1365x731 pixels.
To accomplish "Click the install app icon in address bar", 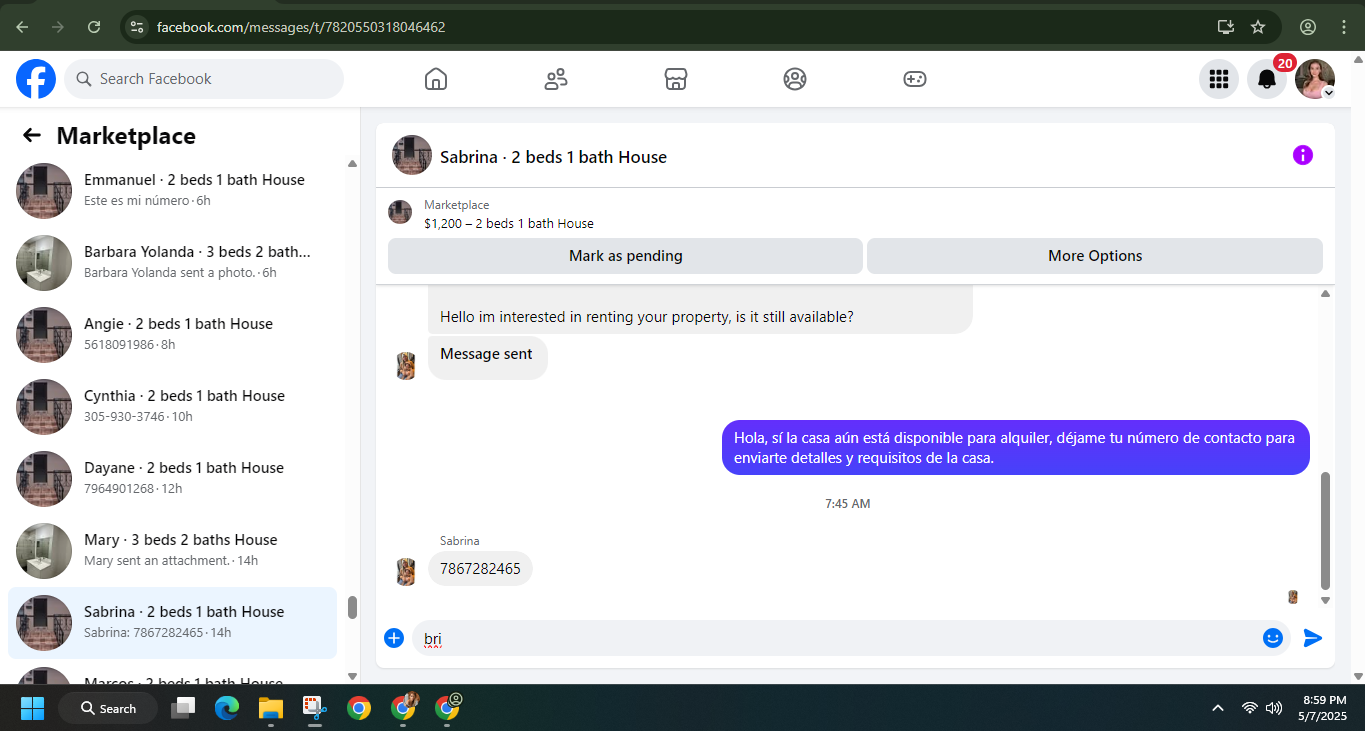I will point(1226,27).
